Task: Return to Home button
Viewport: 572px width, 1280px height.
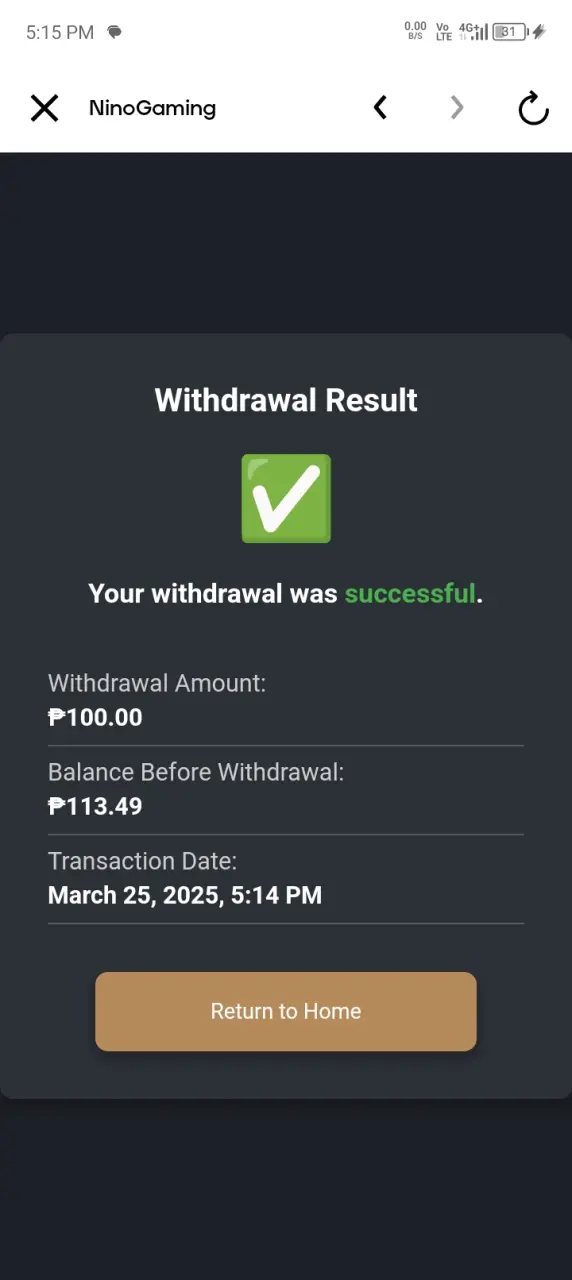Action: click(286, 1011)
